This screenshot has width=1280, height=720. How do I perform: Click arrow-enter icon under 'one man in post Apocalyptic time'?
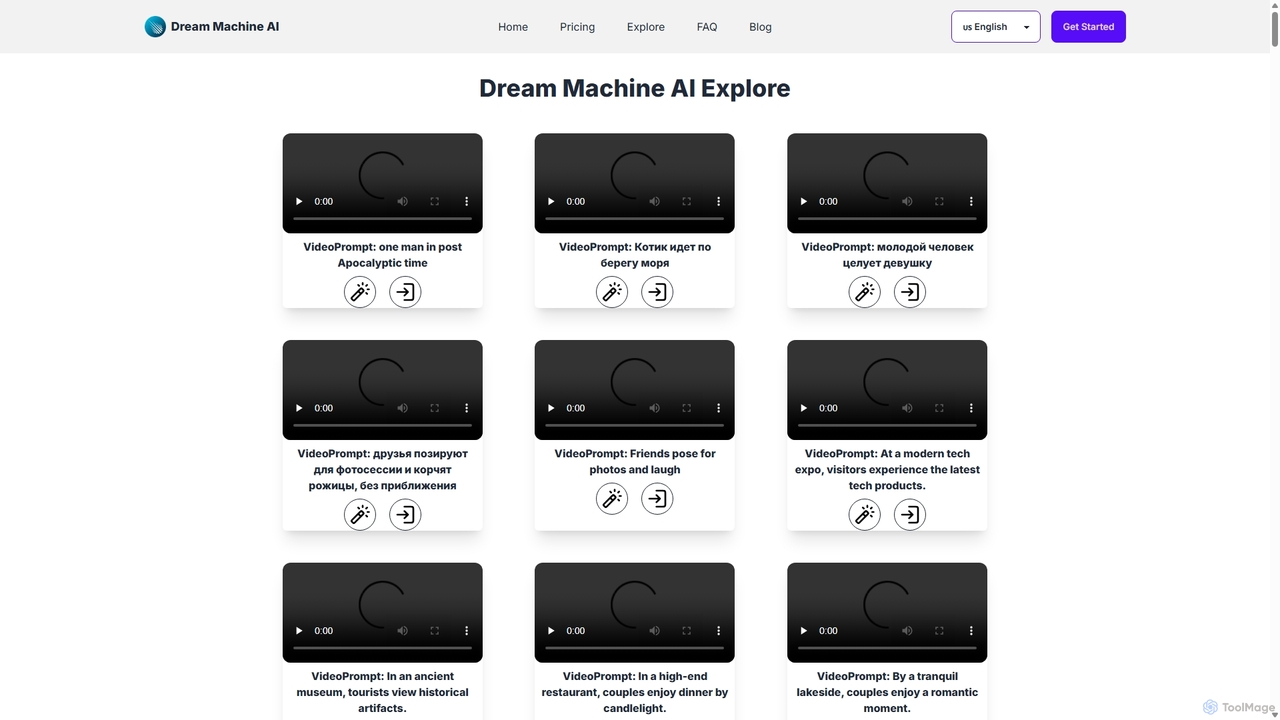[x=405, y=292]
